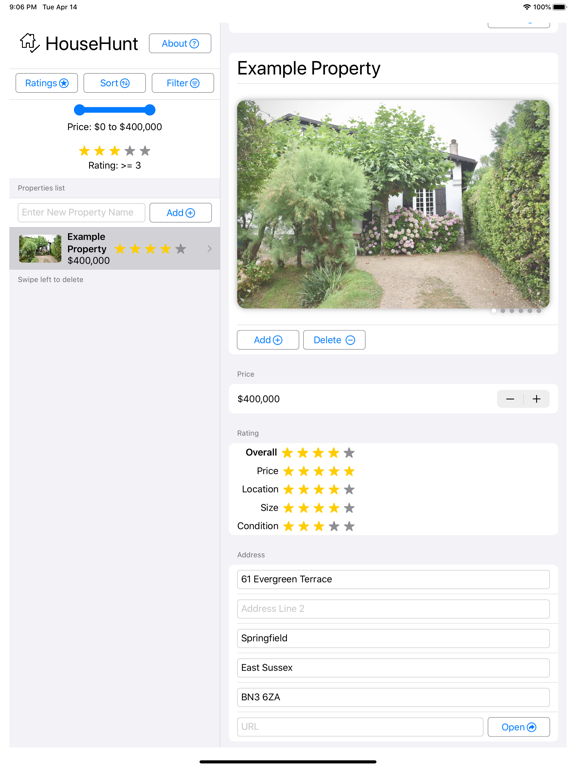Viewport: 576px width, 768px height.
Task: Set Overall rating to one star
Action: (288, 453)
